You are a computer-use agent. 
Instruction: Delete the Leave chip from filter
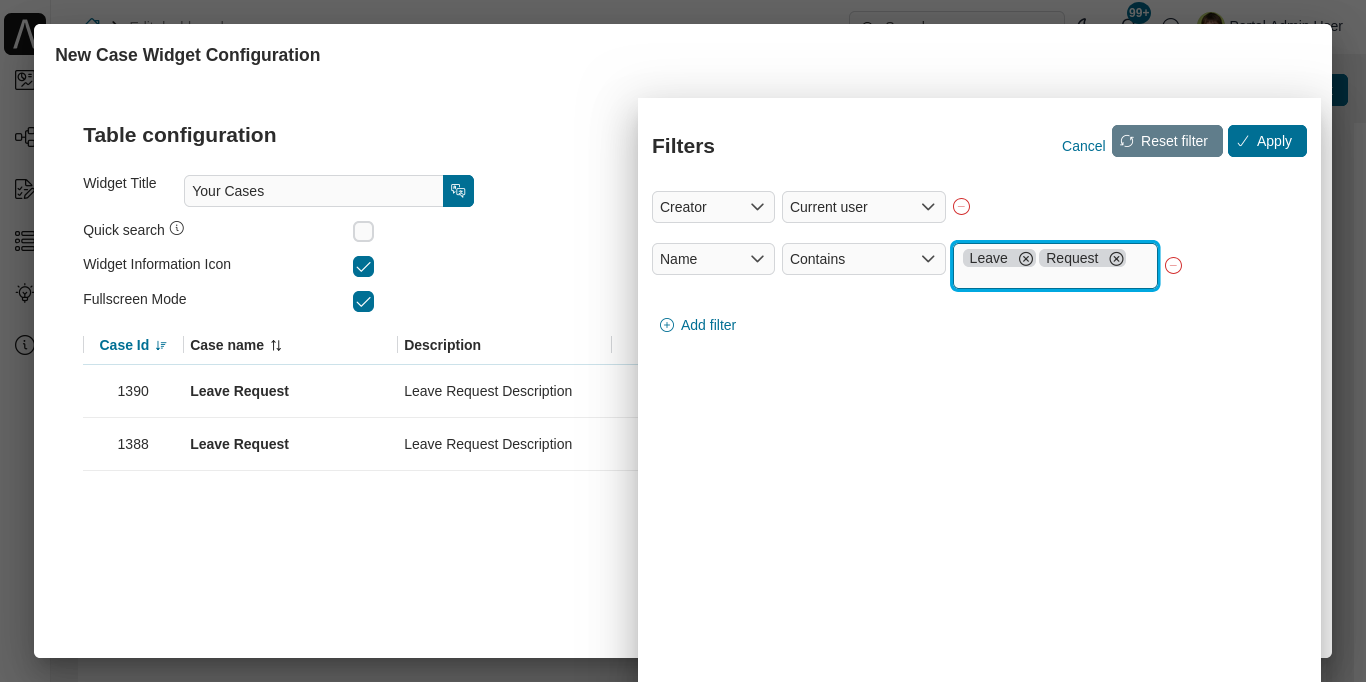pos(1025,258)
